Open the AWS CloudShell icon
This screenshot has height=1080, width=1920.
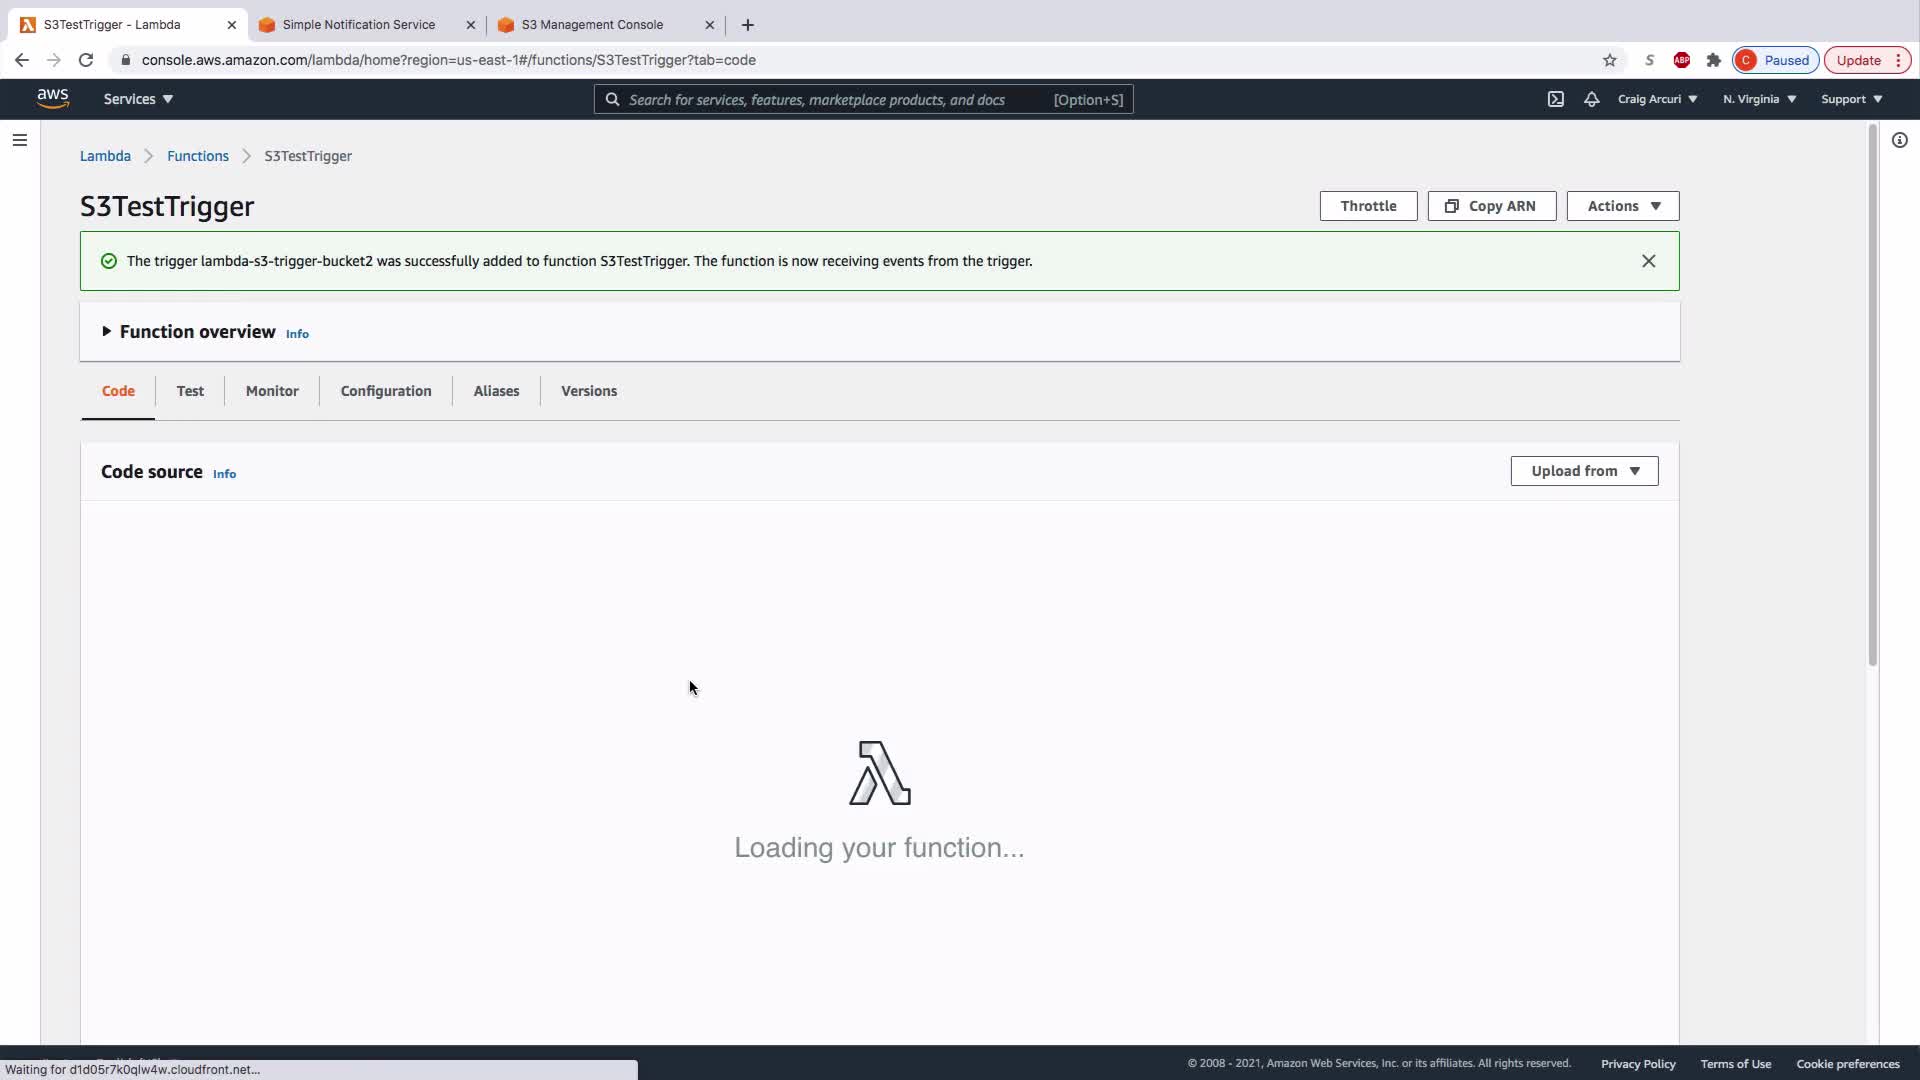coord(1555,99)
